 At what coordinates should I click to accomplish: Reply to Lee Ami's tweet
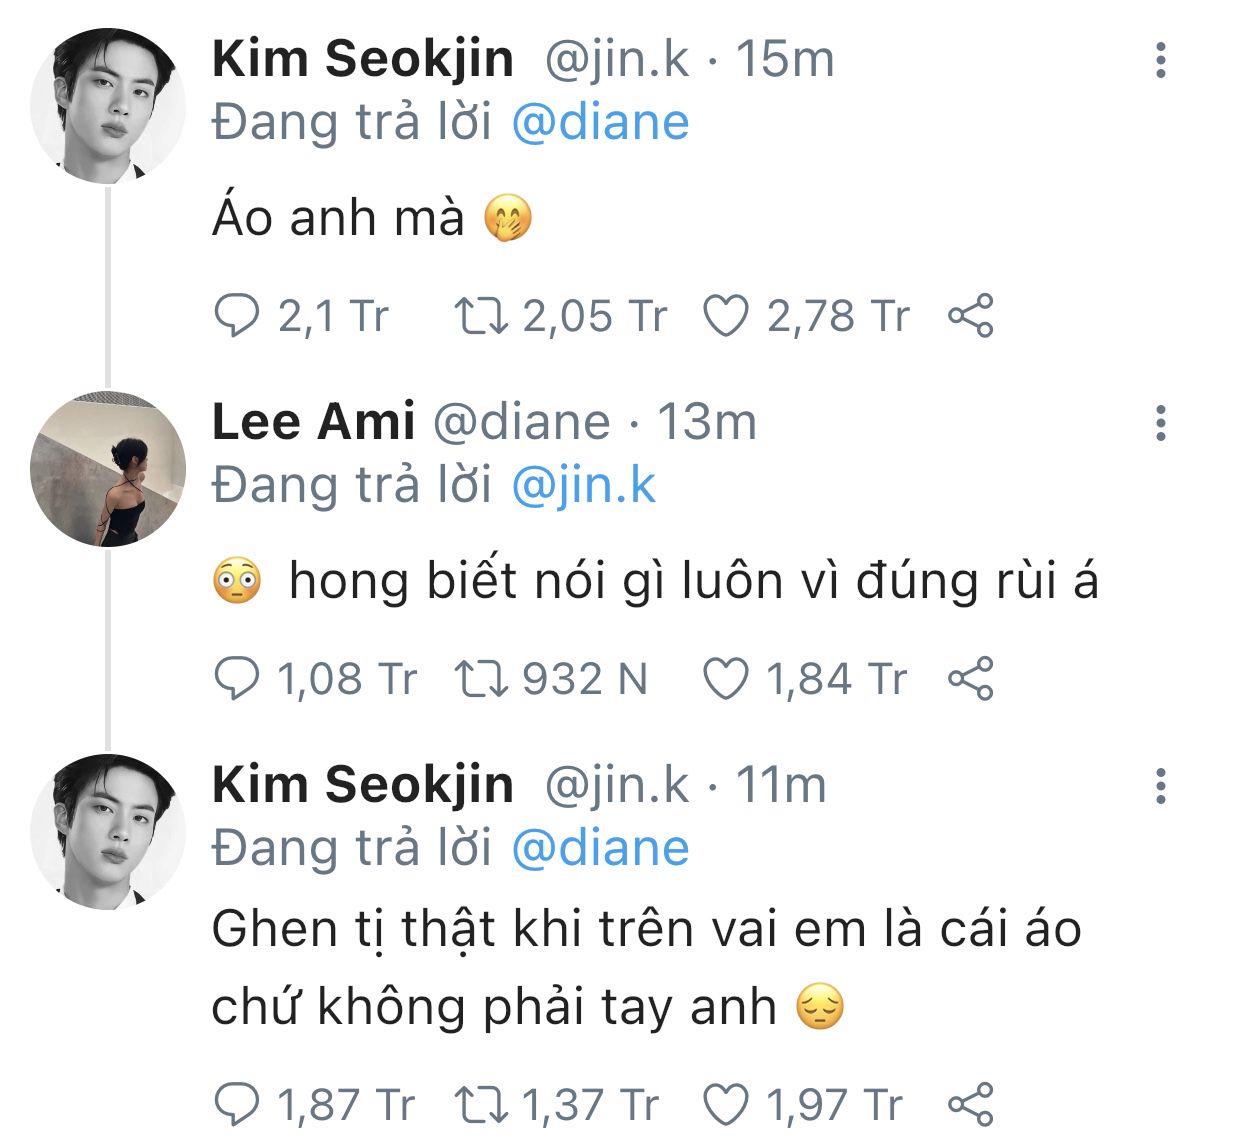(237, 679)
